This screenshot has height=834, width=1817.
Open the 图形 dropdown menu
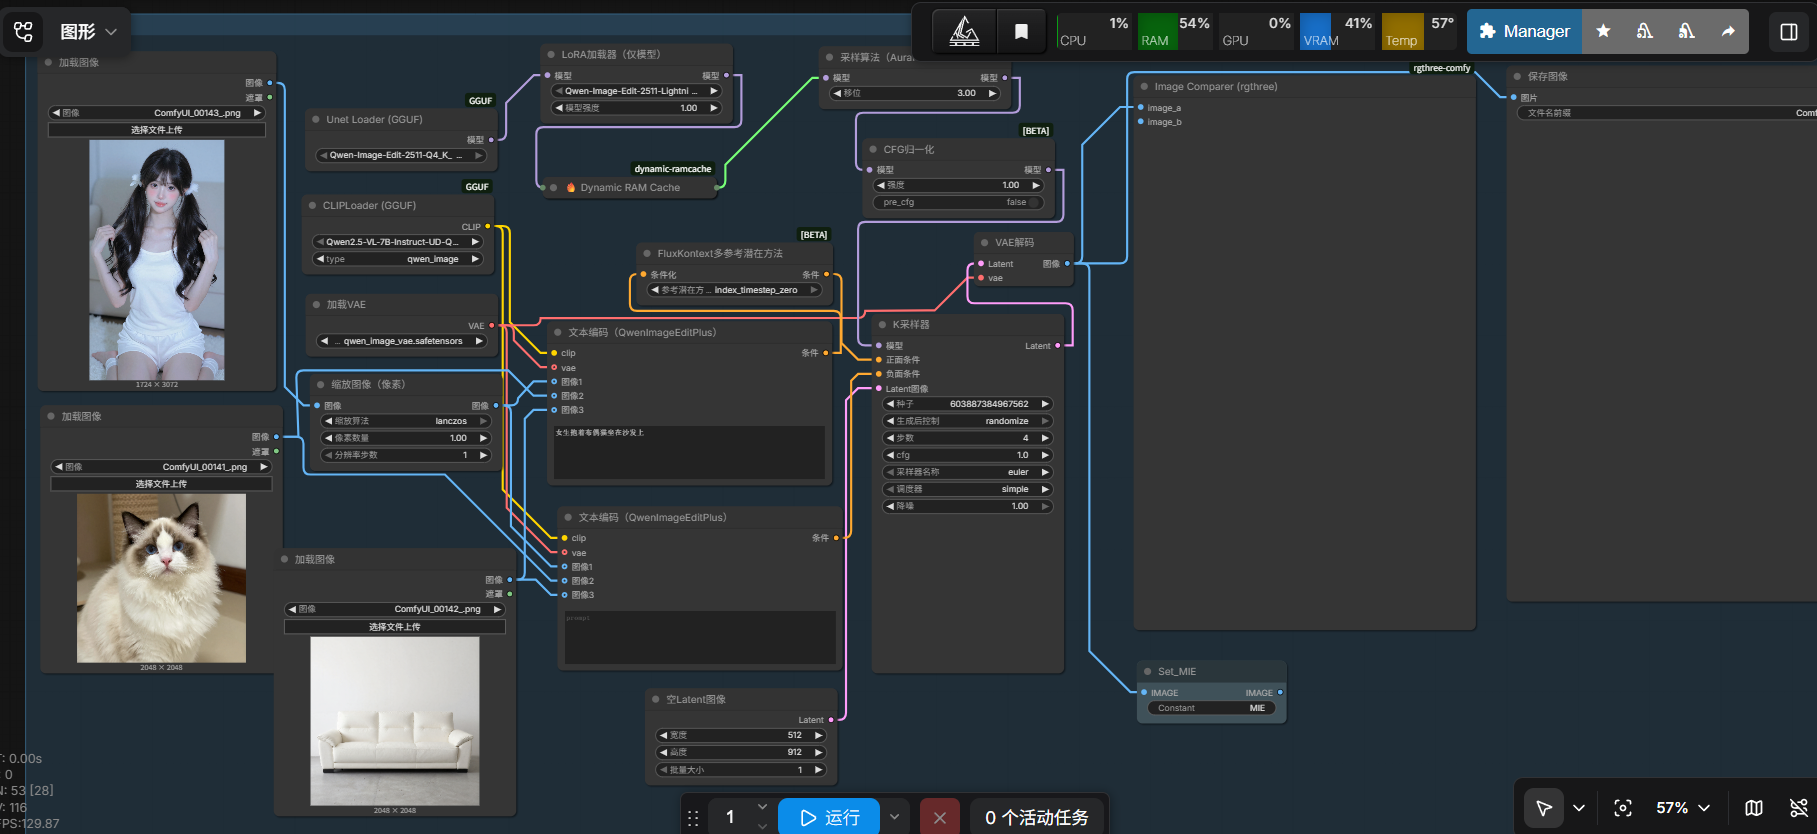(88, 32)
